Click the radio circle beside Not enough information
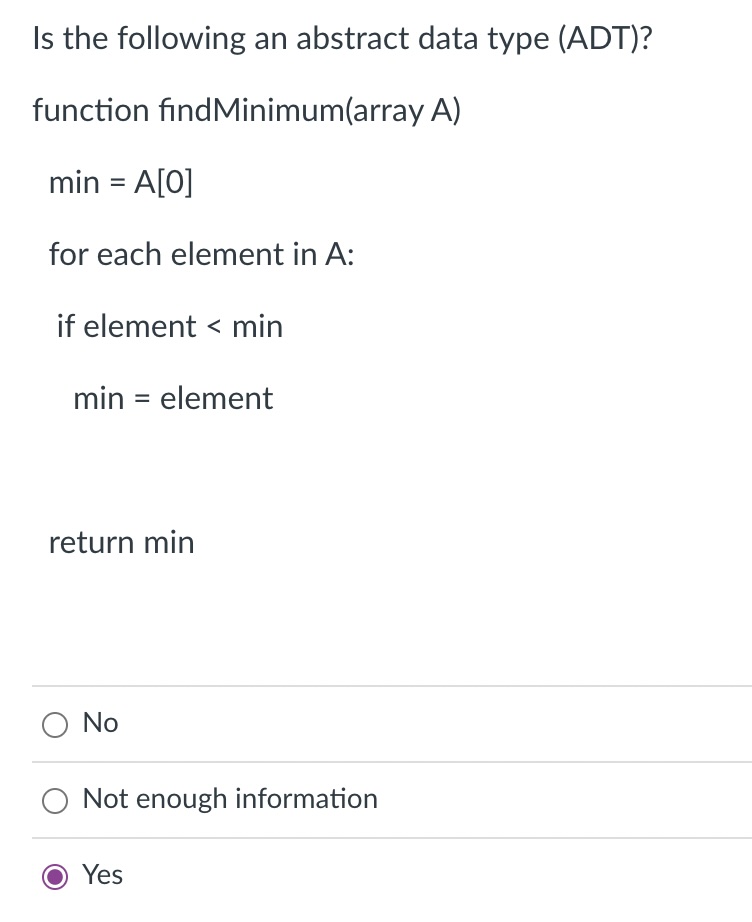The image size is (752, 922). [x=56, y=800]
